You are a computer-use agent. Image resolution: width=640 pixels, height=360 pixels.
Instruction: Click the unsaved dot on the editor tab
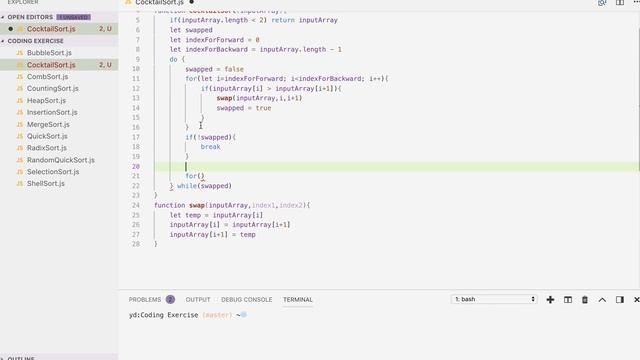pos(191,2)
